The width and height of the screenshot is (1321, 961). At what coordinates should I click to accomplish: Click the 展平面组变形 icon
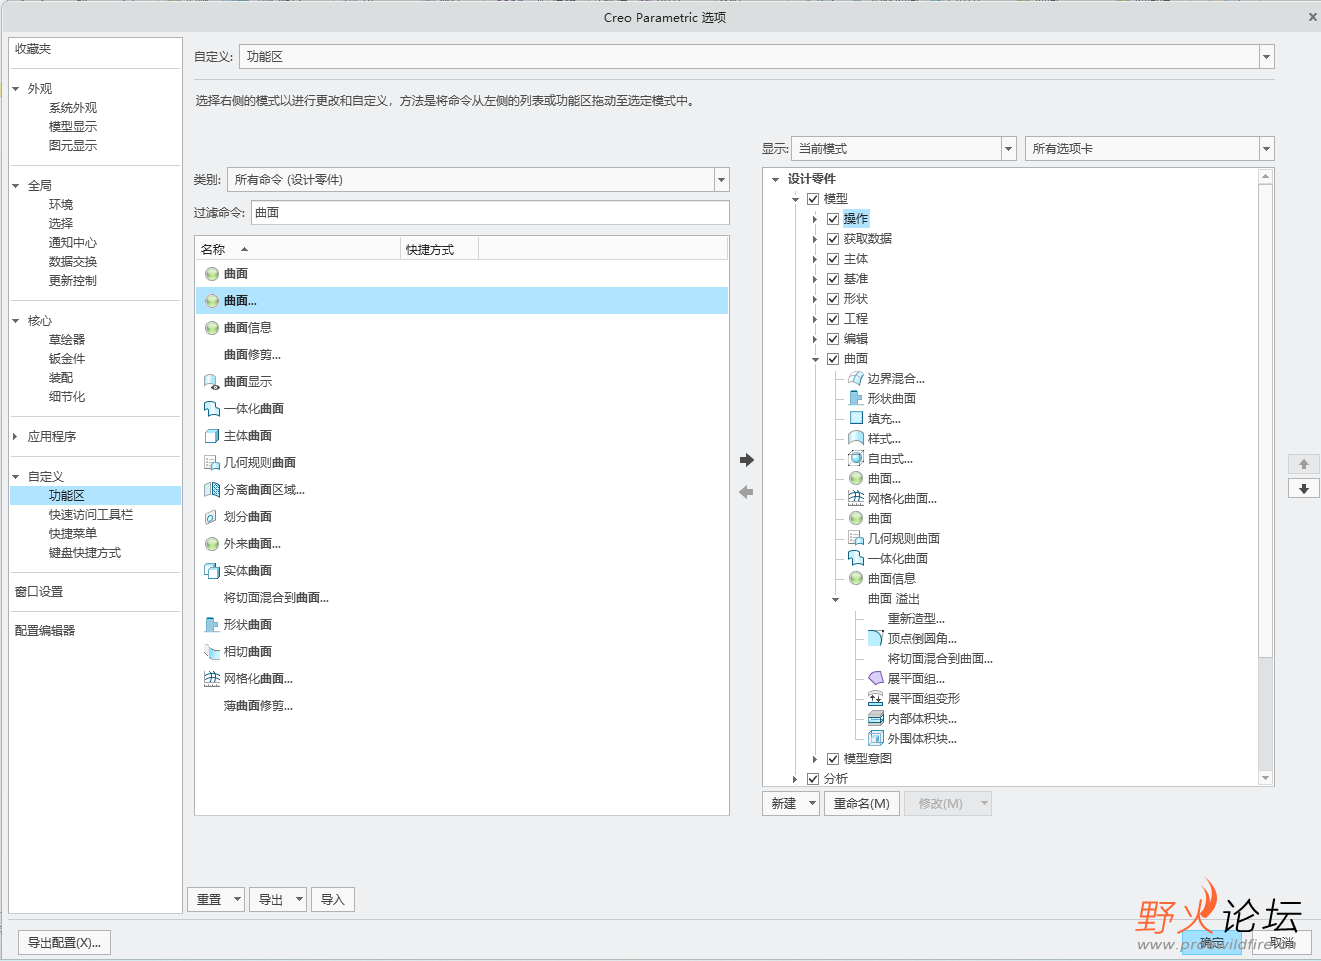pyautogui.click(x=876, y=699)
